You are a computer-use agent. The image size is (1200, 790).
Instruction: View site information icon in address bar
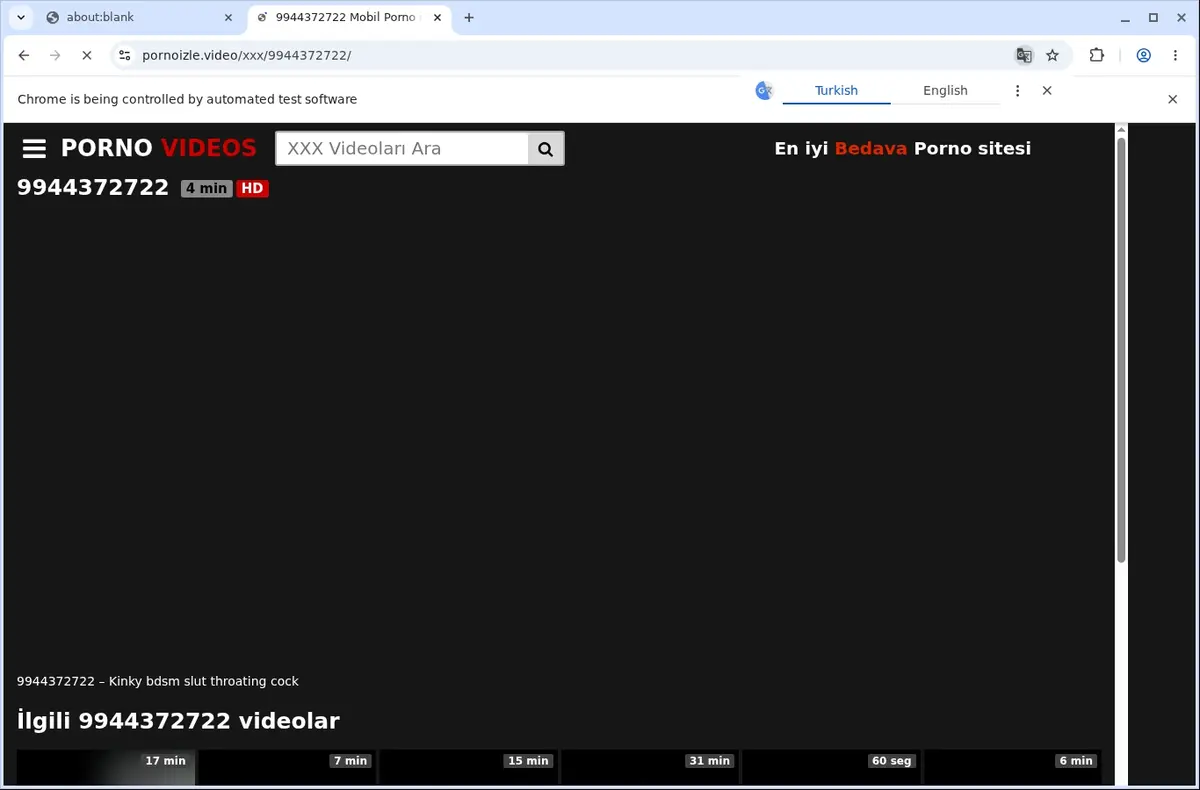(x=124, y=56)
